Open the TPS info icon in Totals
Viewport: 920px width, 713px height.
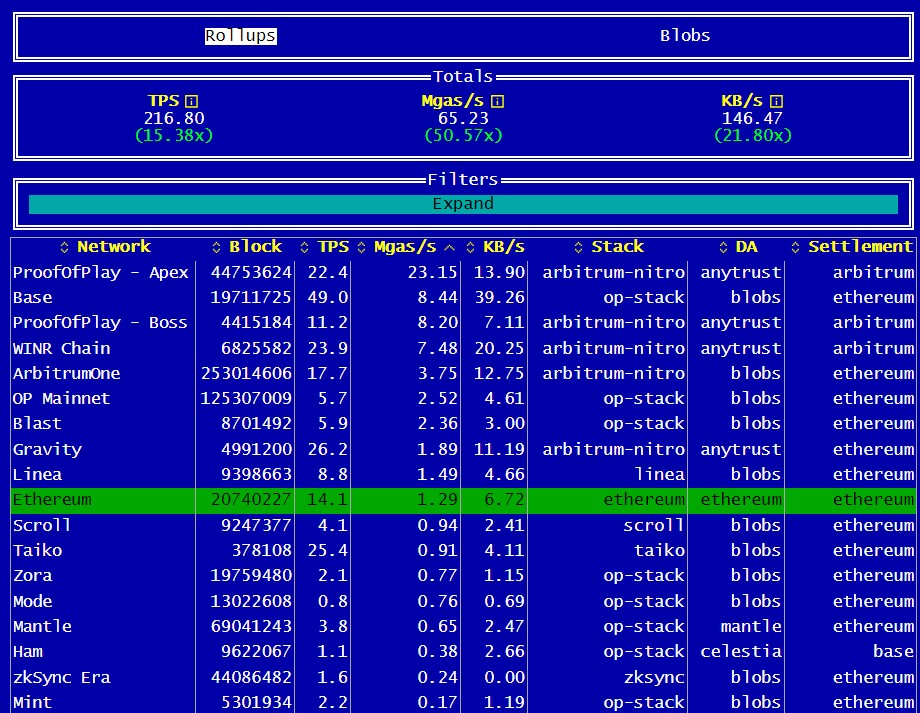[x=191, y=101]
